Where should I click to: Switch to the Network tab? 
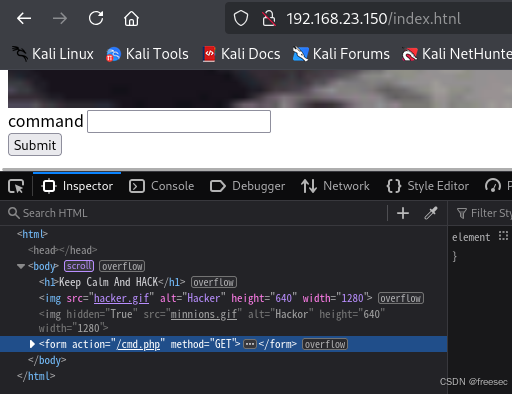[335, 186]
